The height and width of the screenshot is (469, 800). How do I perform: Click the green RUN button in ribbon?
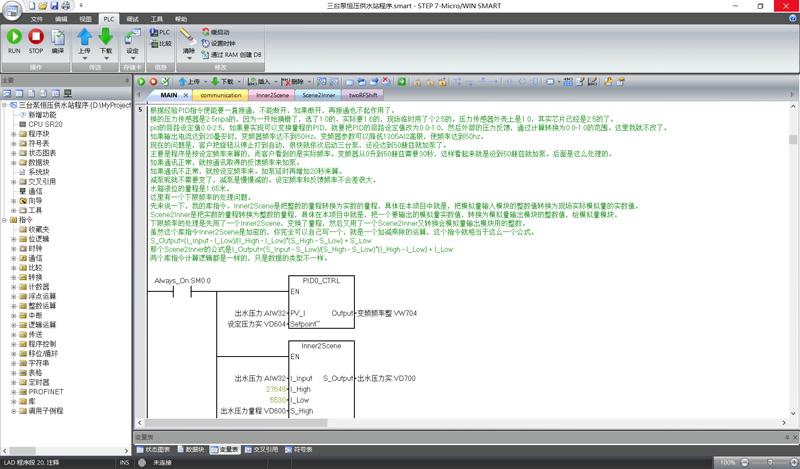point(14,41)
